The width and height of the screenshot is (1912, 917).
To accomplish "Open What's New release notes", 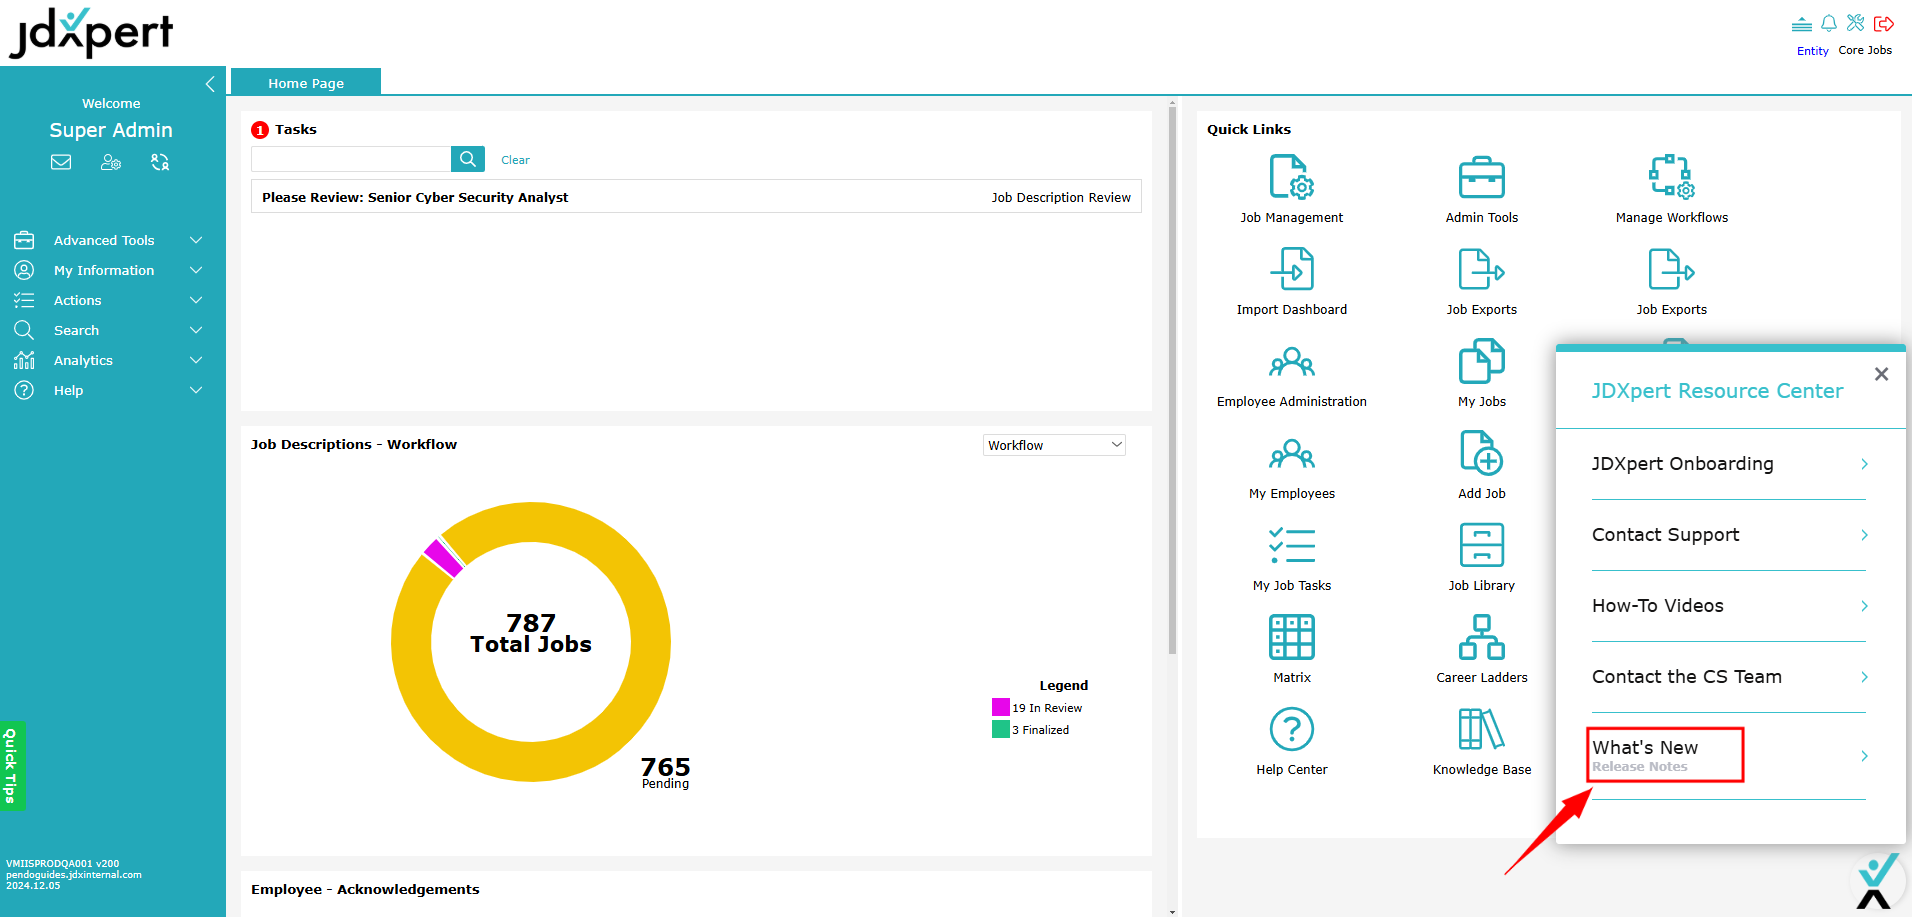I will pyautogui.click(x=1729, y=756).
